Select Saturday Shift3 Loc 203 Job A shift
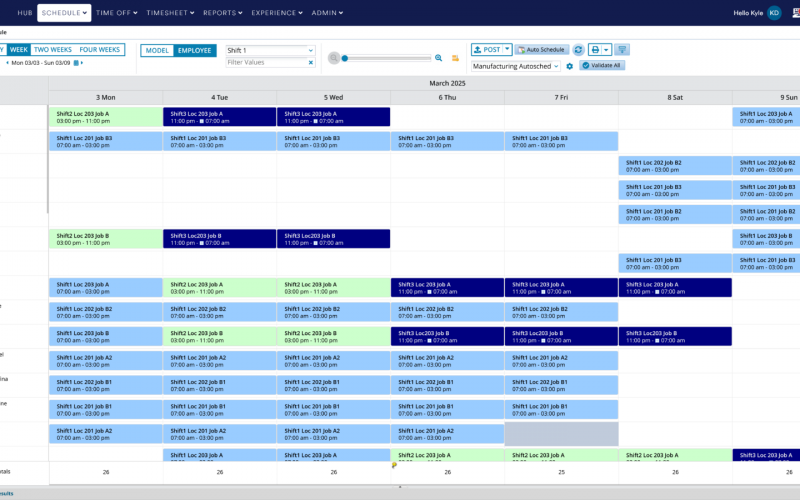 [x=675, y=288]
